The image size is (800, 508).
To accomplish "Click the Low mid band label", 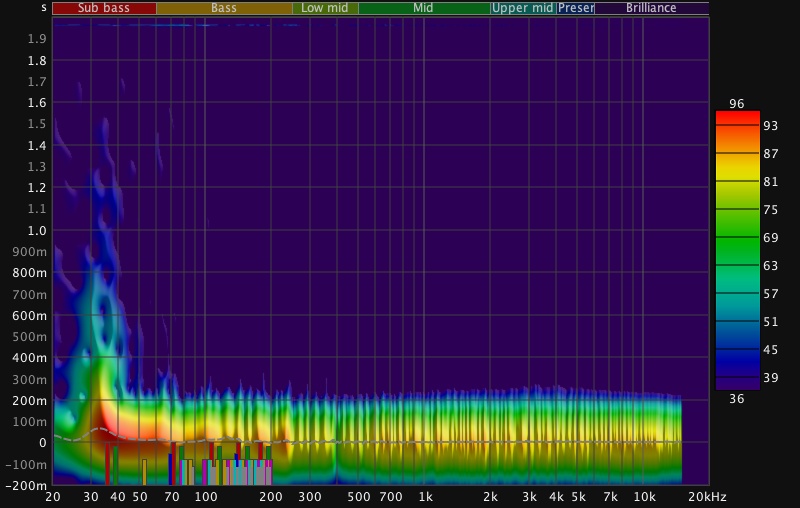I will (325, 8).
